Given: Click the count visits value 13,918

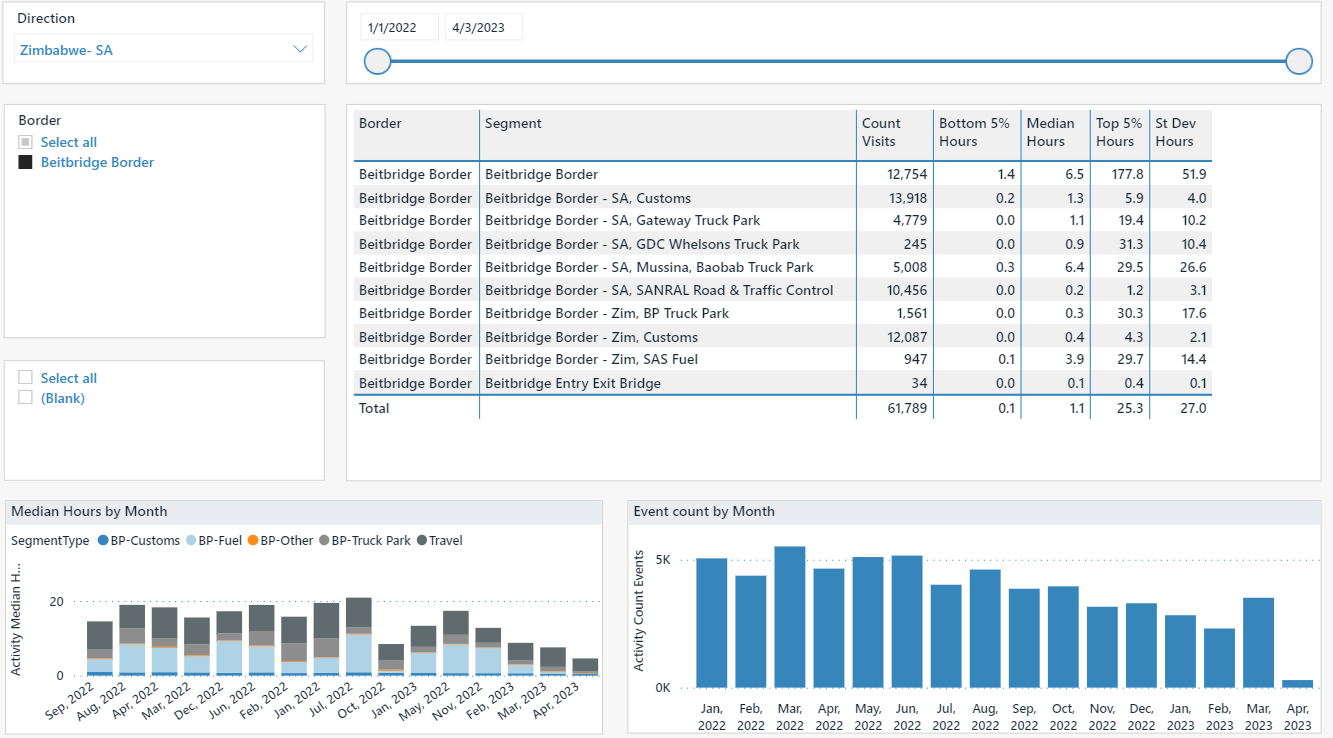Looking at the screenshot, I should (907, 198).
